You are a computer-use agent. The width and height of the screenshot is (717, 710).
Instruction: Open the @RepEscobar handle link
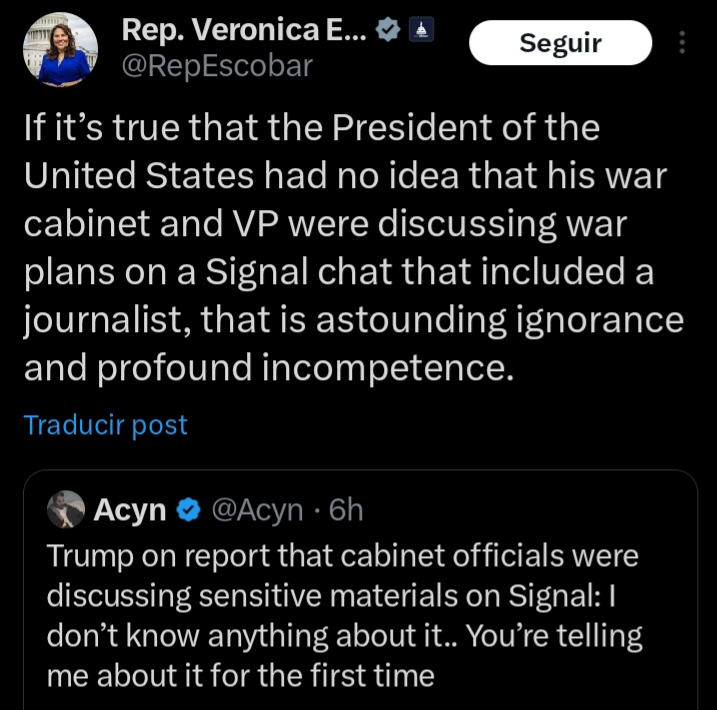(216, 67)
